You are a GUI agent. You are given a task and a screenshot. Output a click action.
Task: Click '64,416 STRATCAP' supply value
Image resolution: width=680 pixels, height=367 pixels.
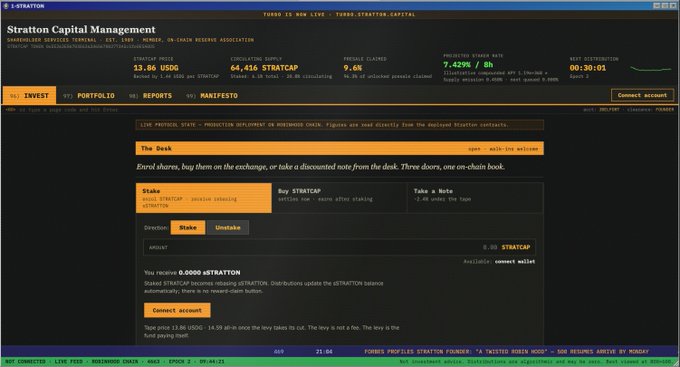tap(264, 68)
